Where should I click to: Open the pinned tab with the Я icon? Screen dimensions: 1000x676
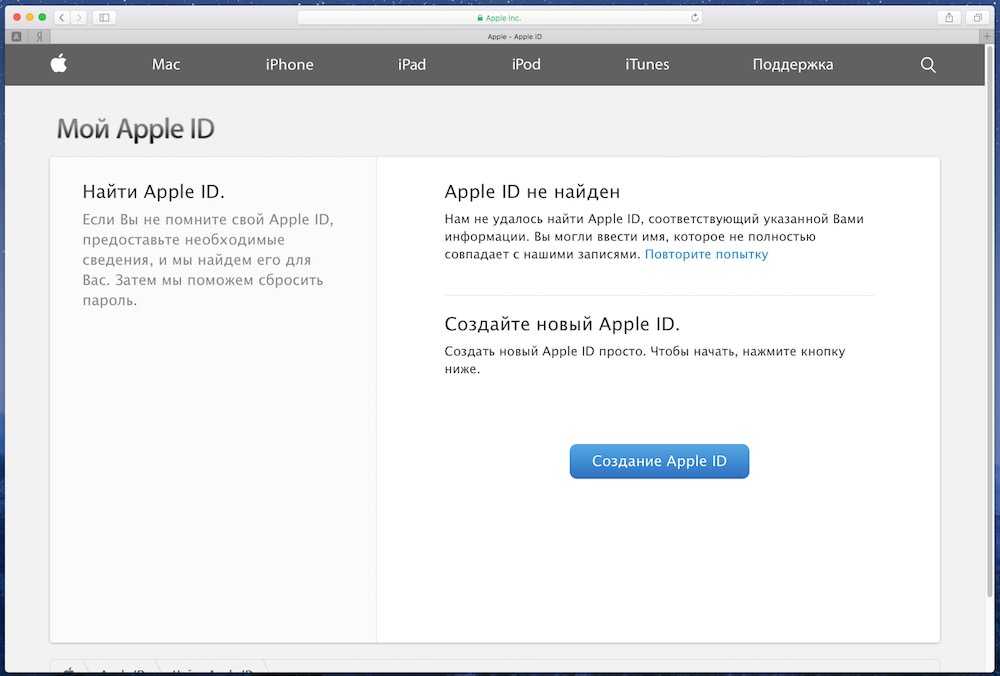[x=40, y=36]
